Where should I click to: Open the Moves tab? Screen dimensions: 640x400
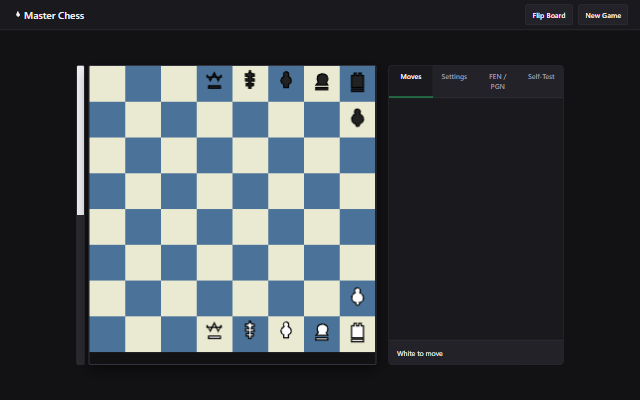point(411,81)
